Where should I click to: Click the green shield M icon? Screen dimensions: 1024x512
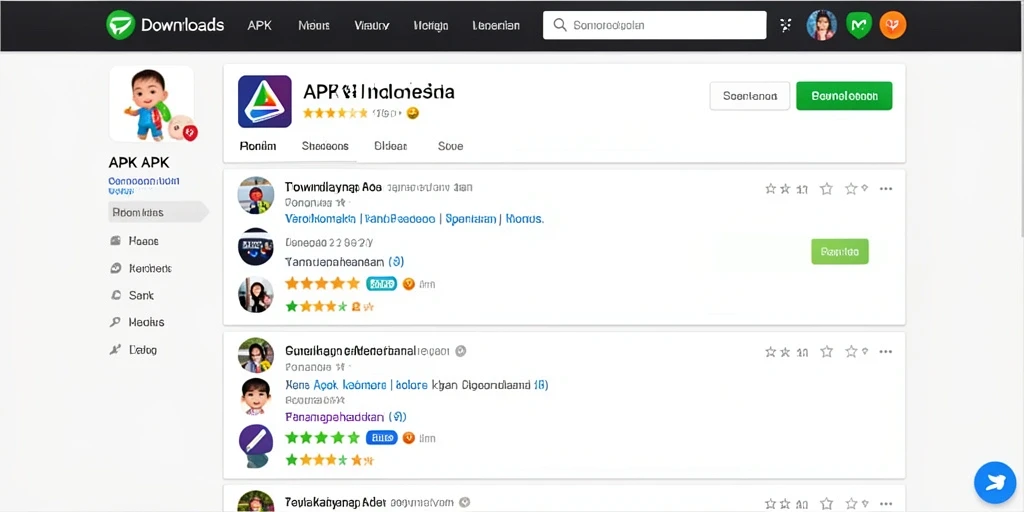859,25
